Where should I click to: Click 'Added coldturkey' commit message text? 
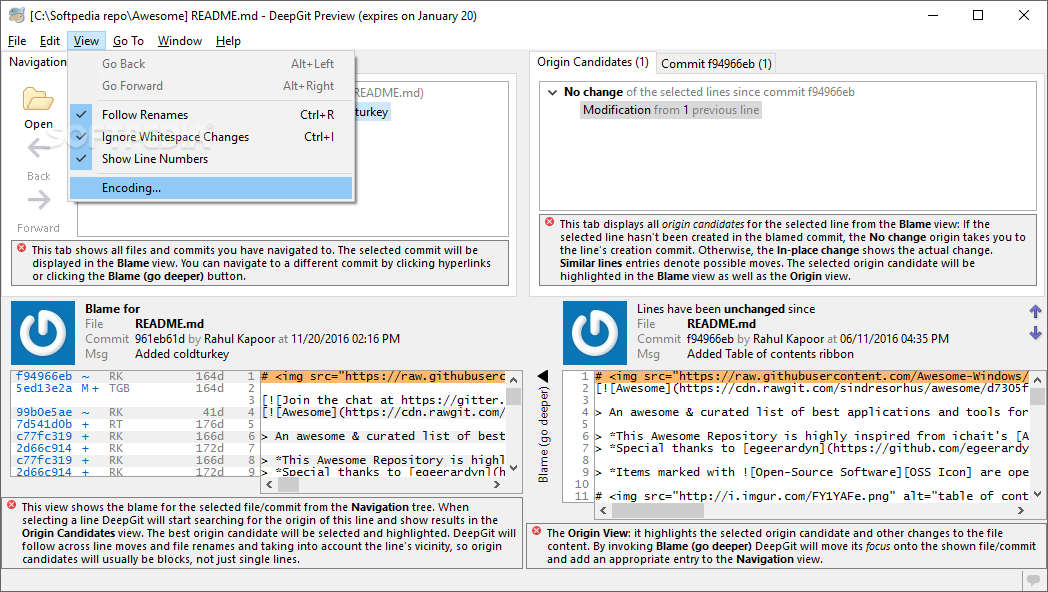pos(182,354)
